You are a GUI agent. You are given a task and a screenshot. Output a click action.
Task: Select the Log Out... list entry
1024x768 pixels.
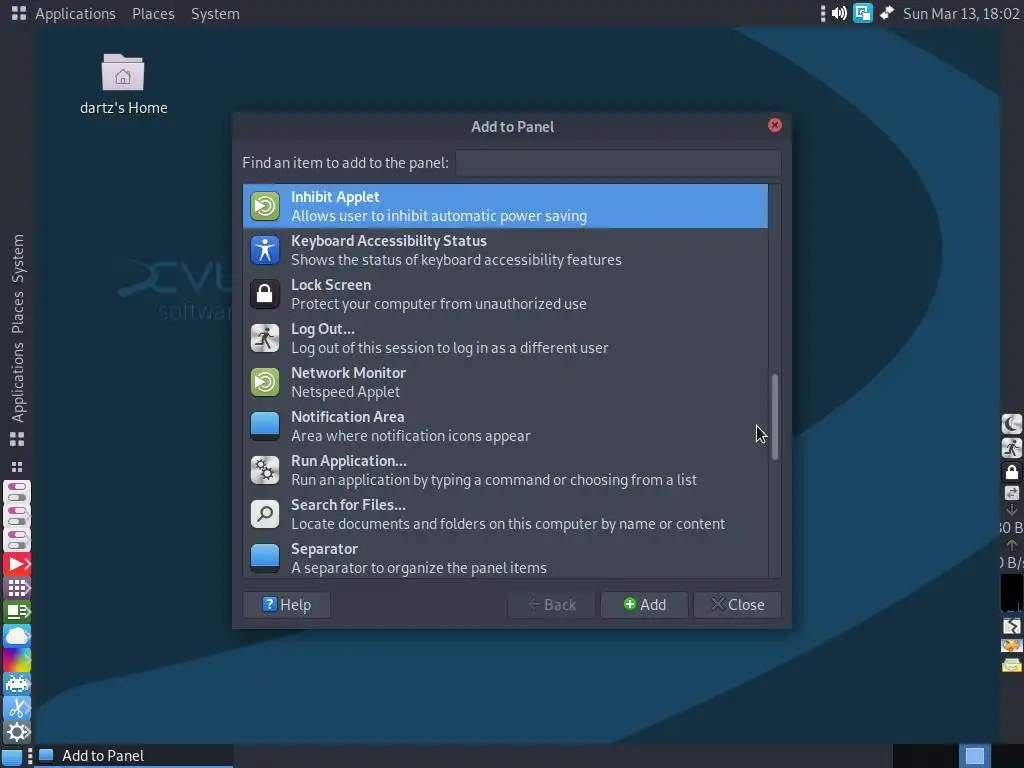click(x=505, y=338)
